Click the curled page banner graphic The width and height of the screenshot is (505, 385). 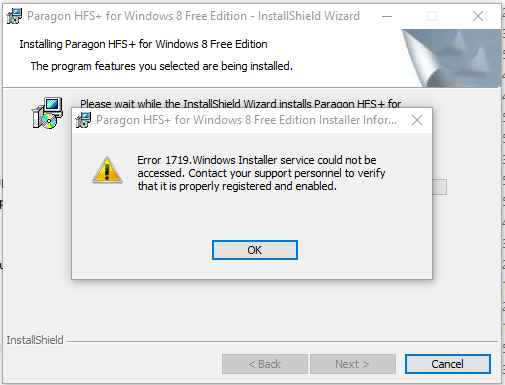451,58
